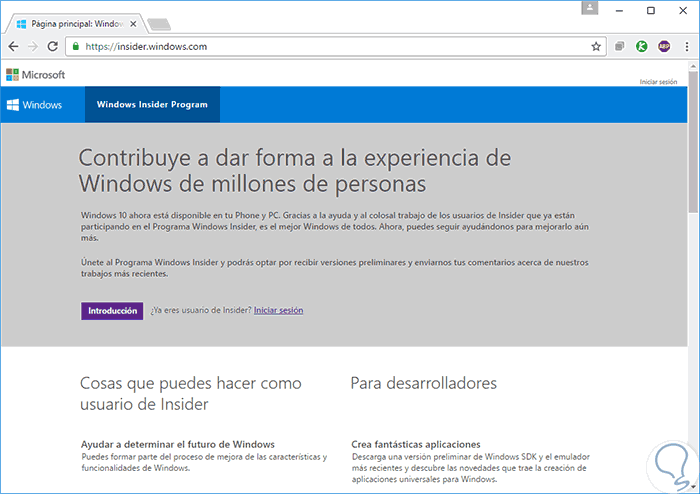Open the gray stacked-pages extension icon
The height and width of the screenshot is (494, 700).
pos(620,46)
